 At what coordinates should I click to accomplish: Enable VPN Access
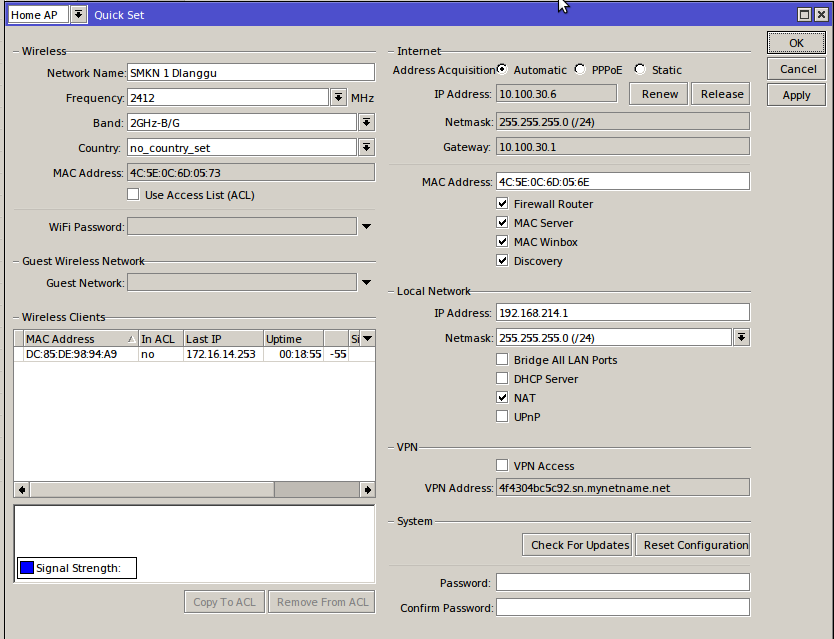[502, 464]
